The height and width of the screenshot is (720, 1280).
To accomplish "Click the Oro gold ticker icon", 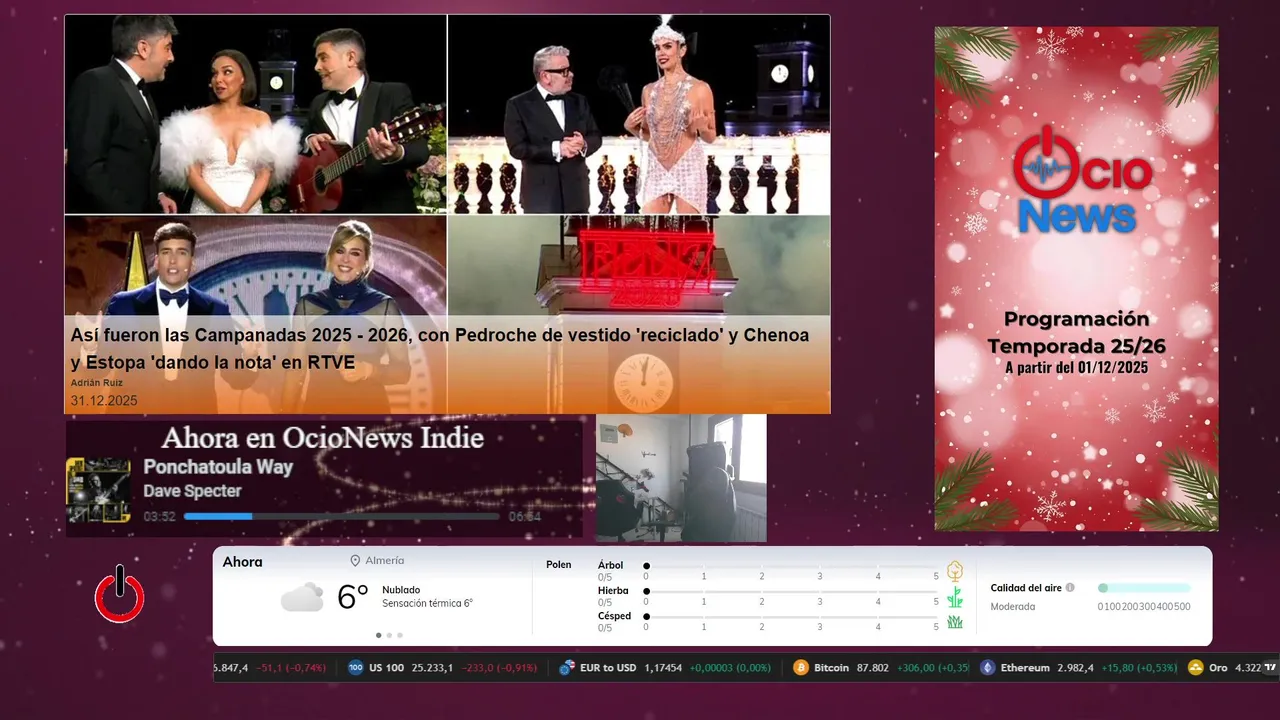I will (x=1195, y=668).
